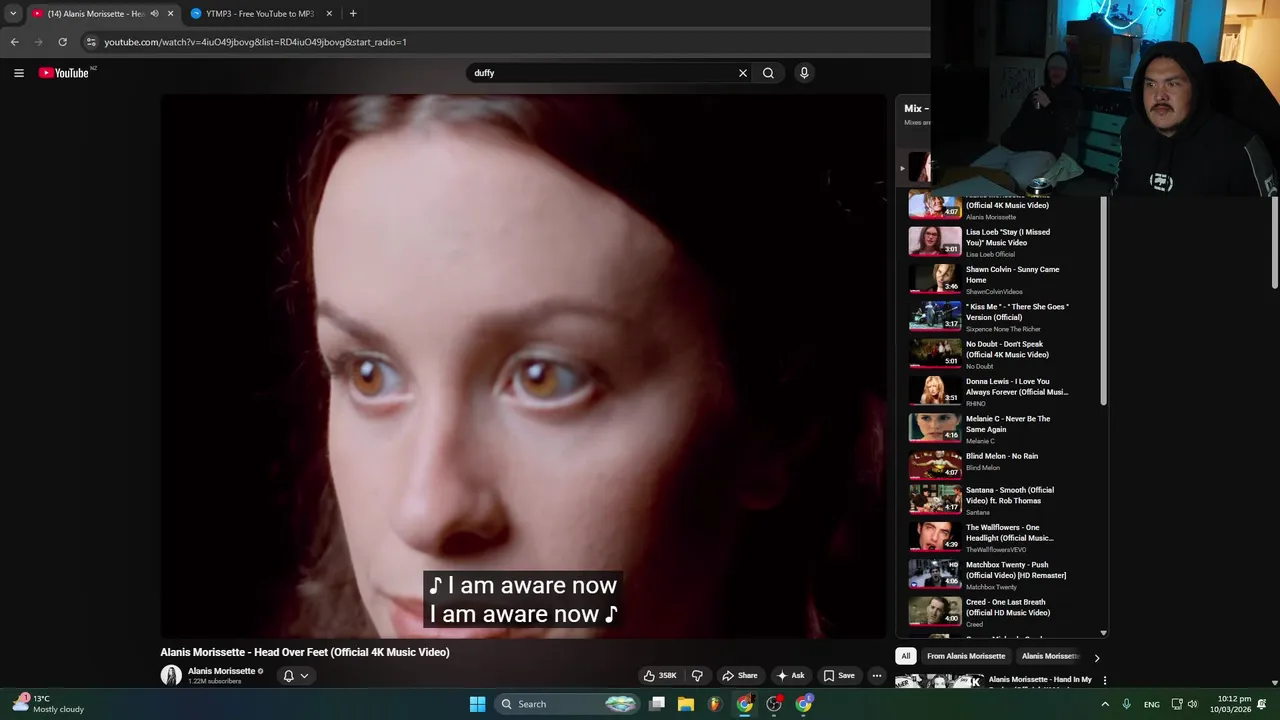
Task: Open options for Hand In My Pocket video
Action: coord(1105,680)
